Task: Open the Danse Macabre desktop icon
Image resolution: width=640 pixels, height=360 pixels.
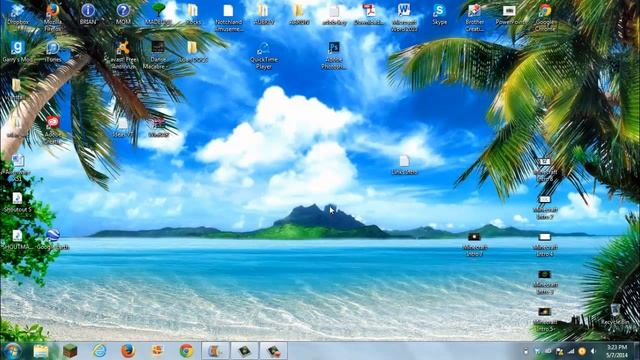Action: point(158,55)
